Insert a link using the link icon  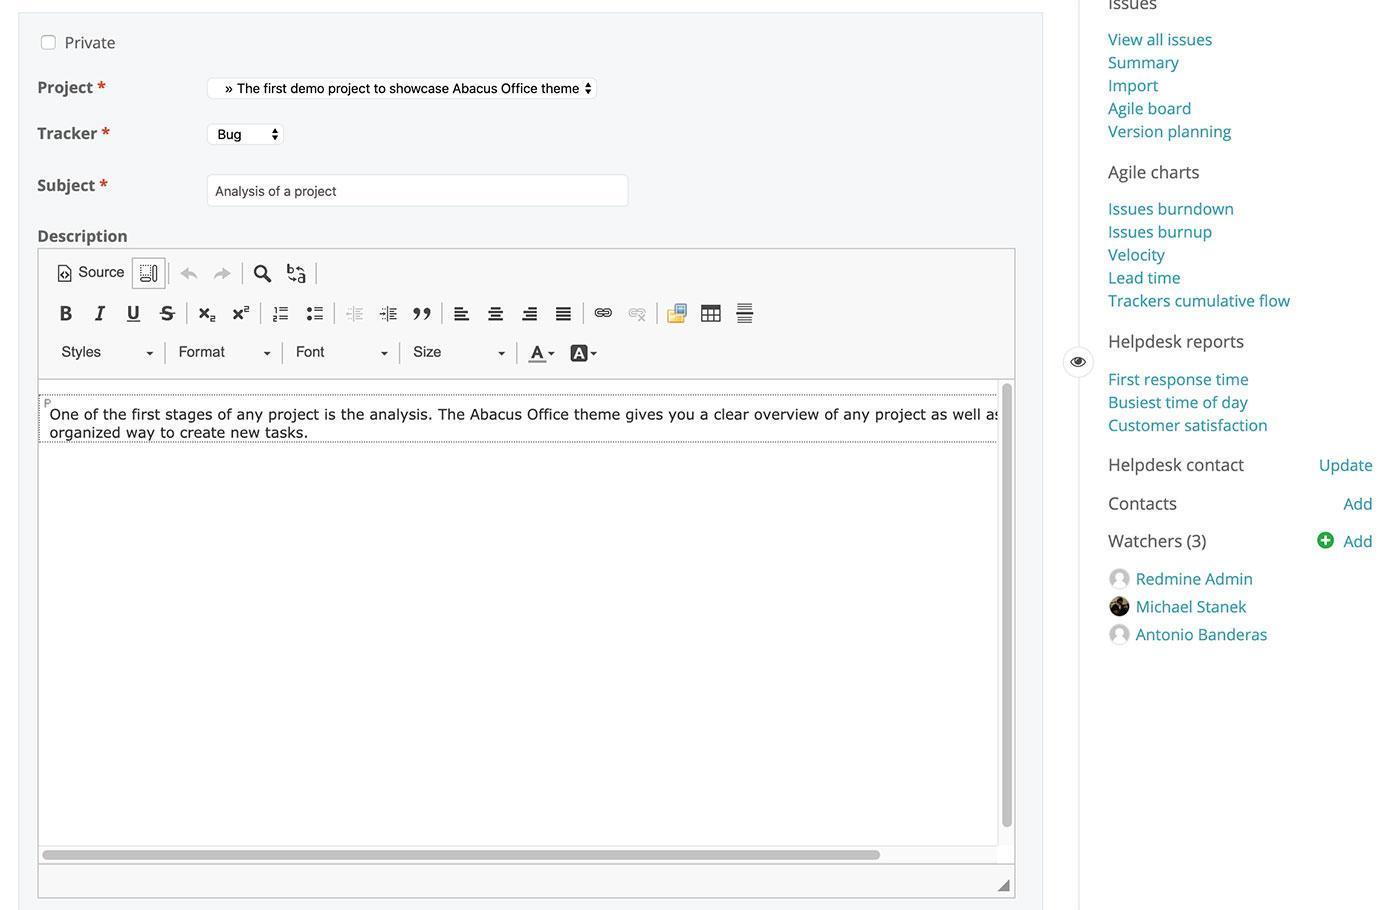(603, 314)
